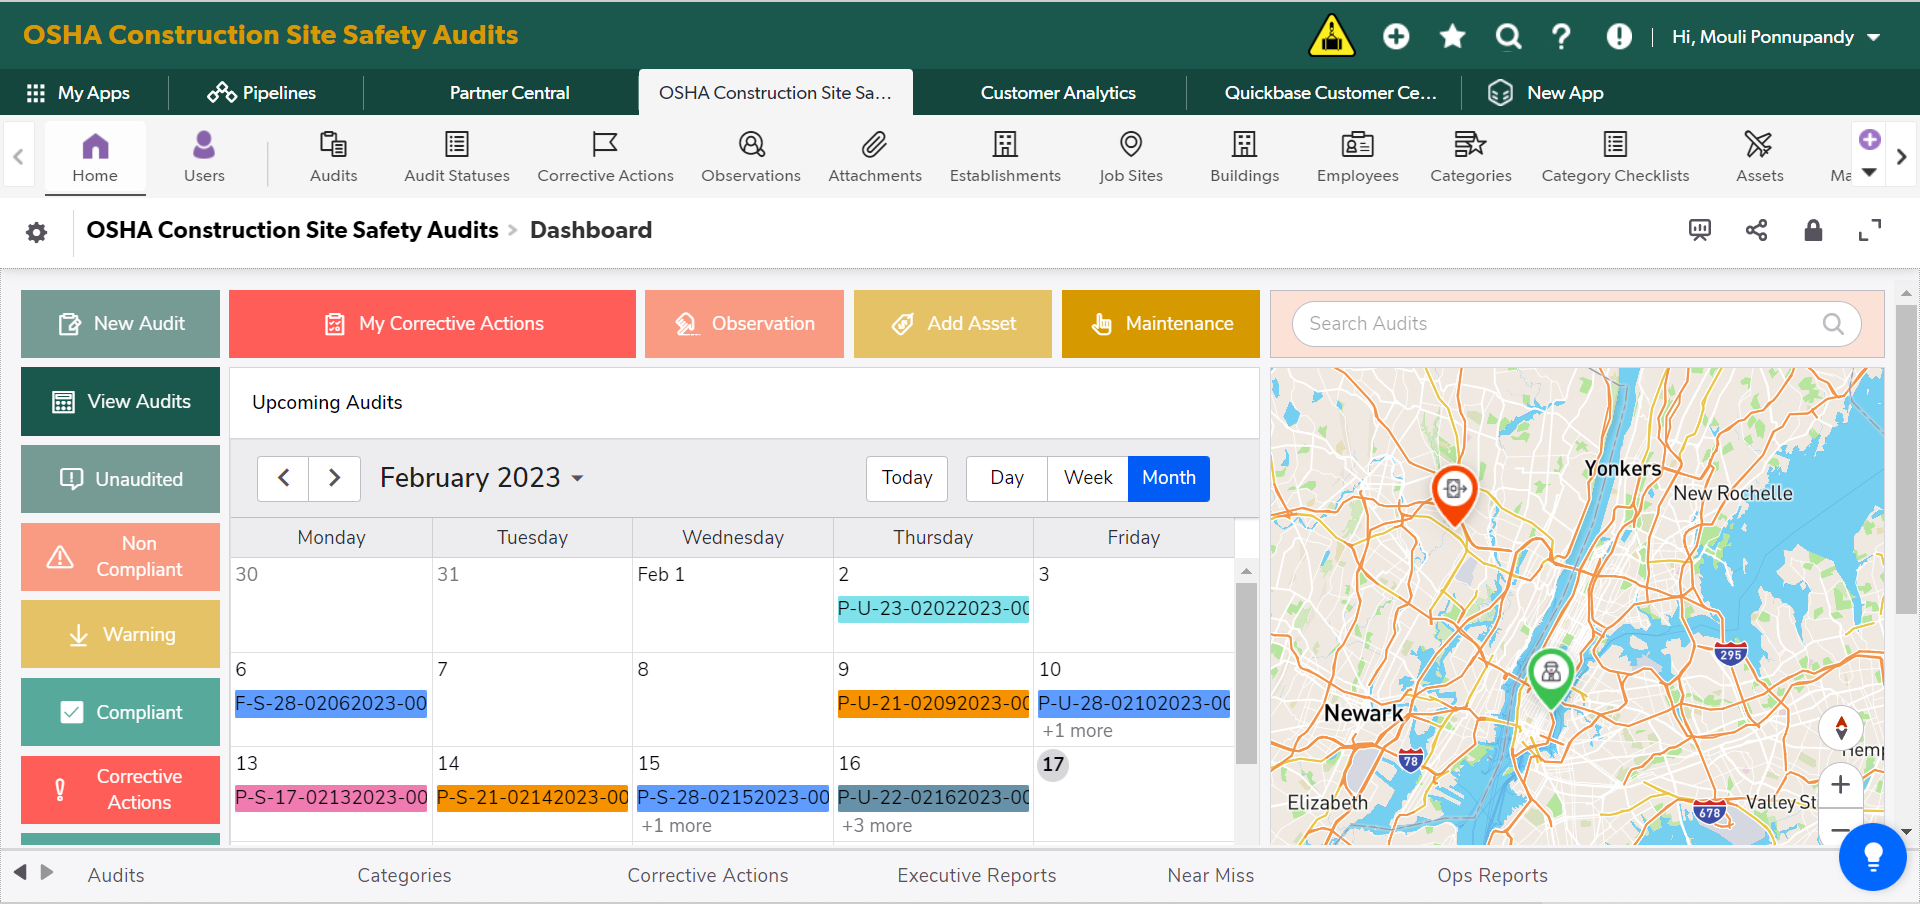Image resolution: width=1920 pixels, height=904 pixels.
Task: Click the Search Audits field
Action: [1576, 324]
